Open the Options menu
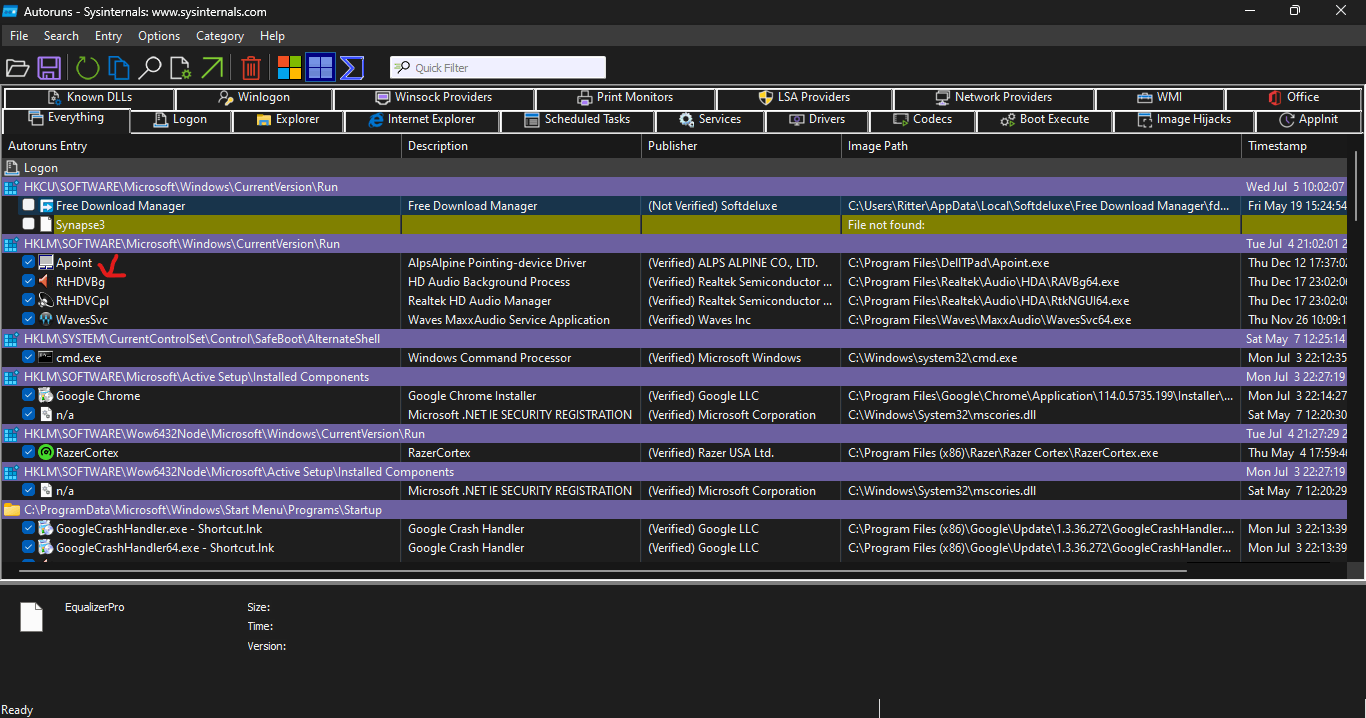Image resolution: width=1366 pixels, height=718 pixels. click(159, 36)
